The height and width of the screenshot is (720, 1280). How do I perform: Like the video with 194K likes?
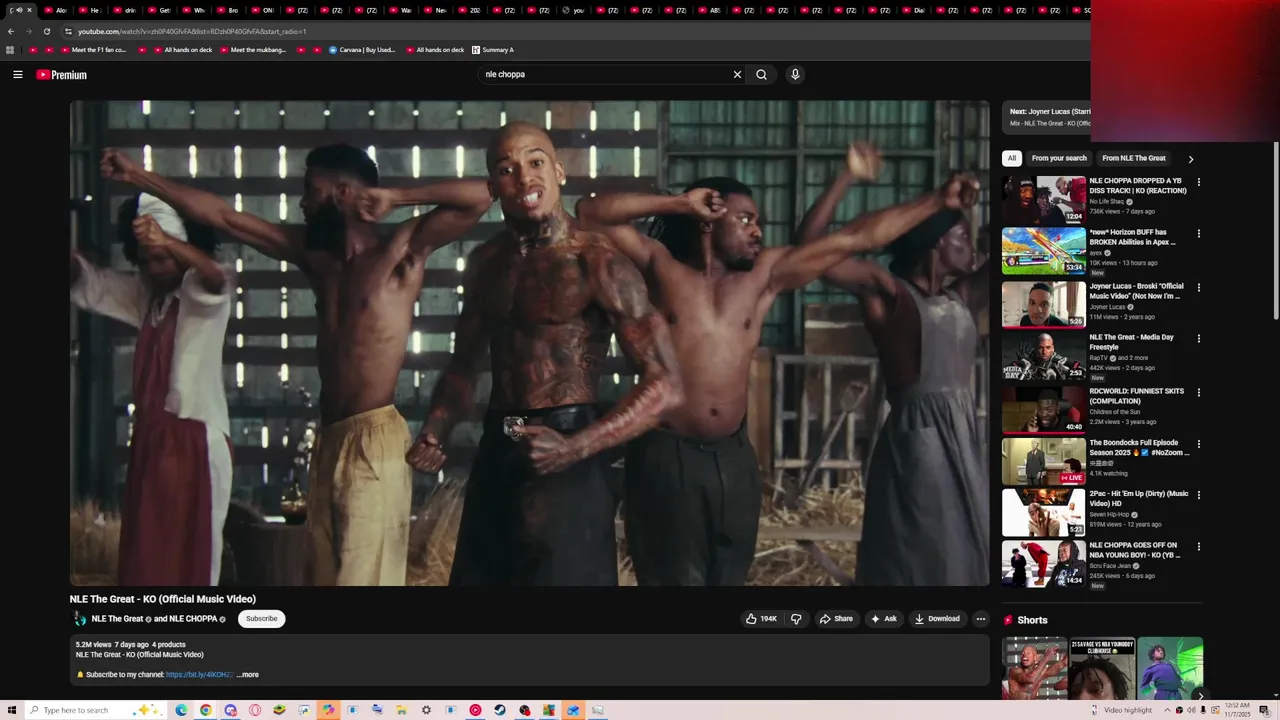[761, 619]
